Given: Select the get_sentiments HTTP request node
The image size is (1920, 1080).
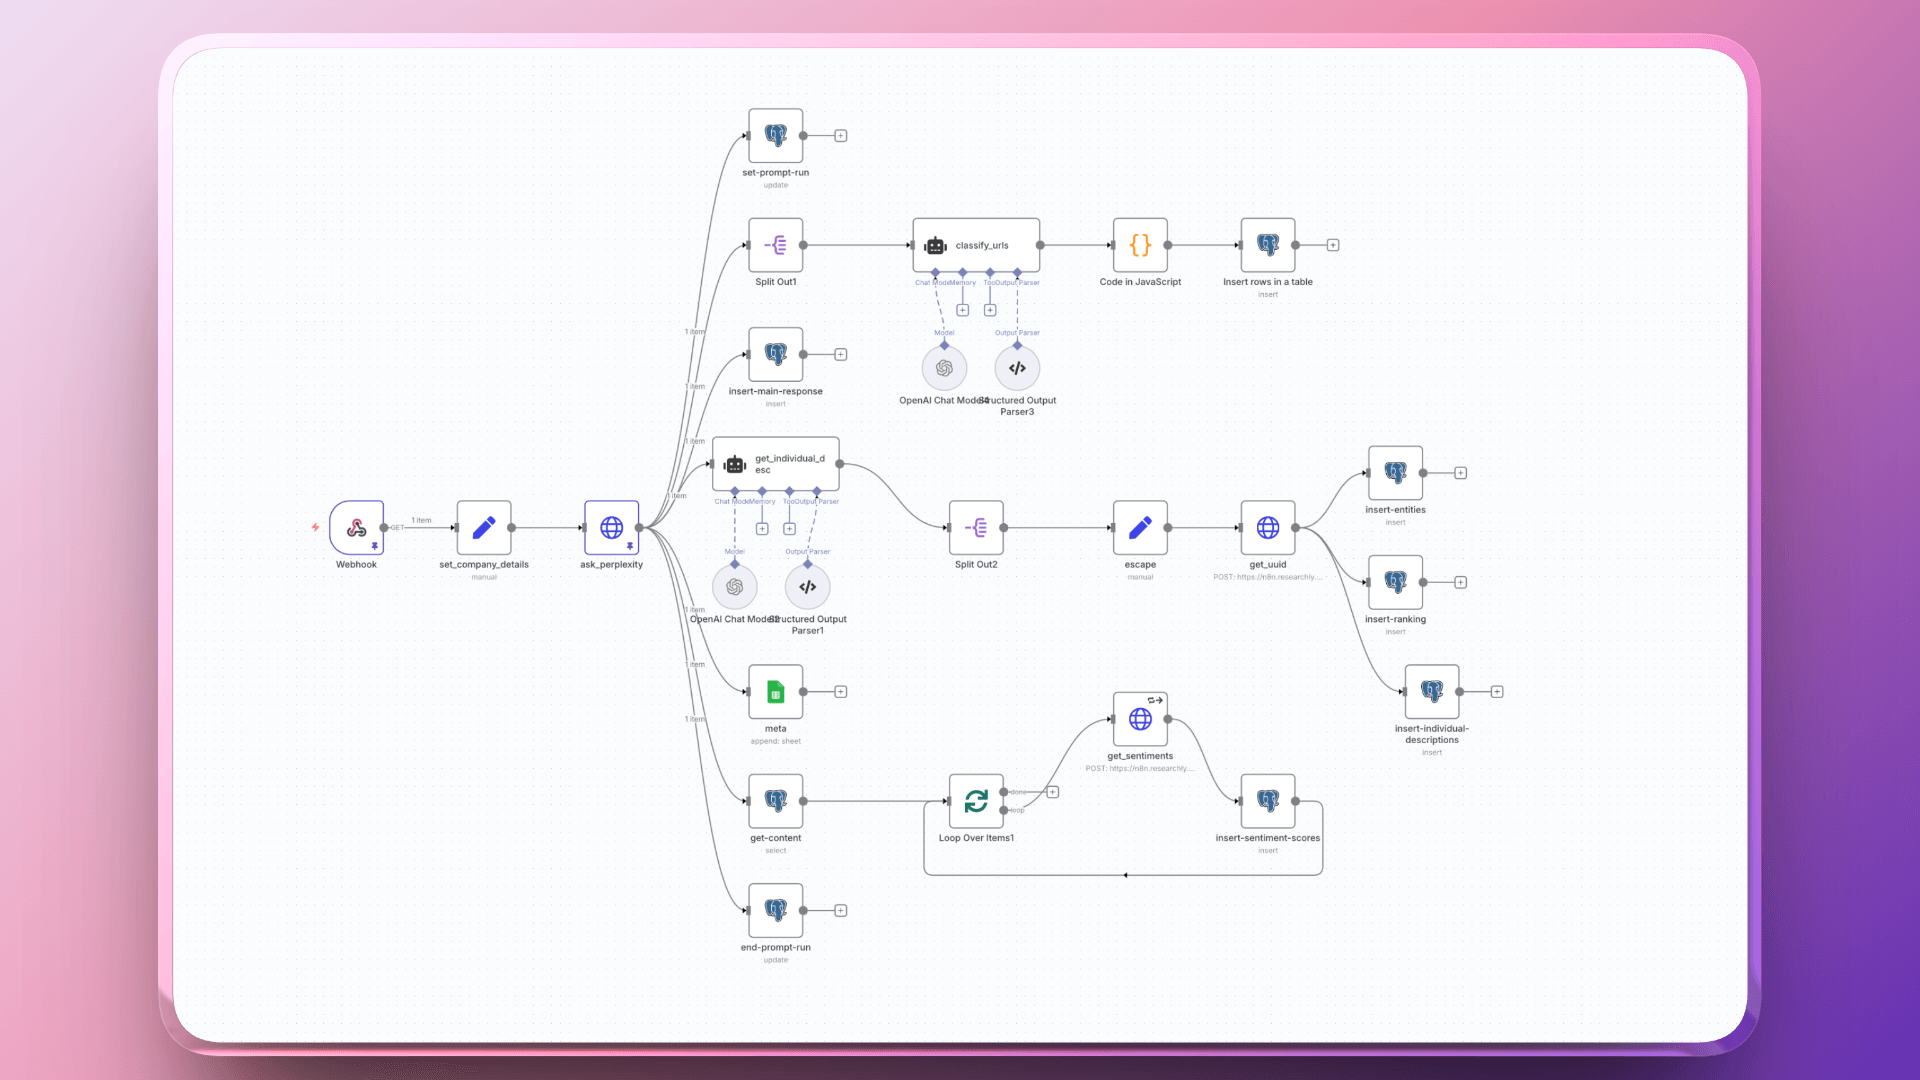Looking at the screenshot, I should point(1139,718).
